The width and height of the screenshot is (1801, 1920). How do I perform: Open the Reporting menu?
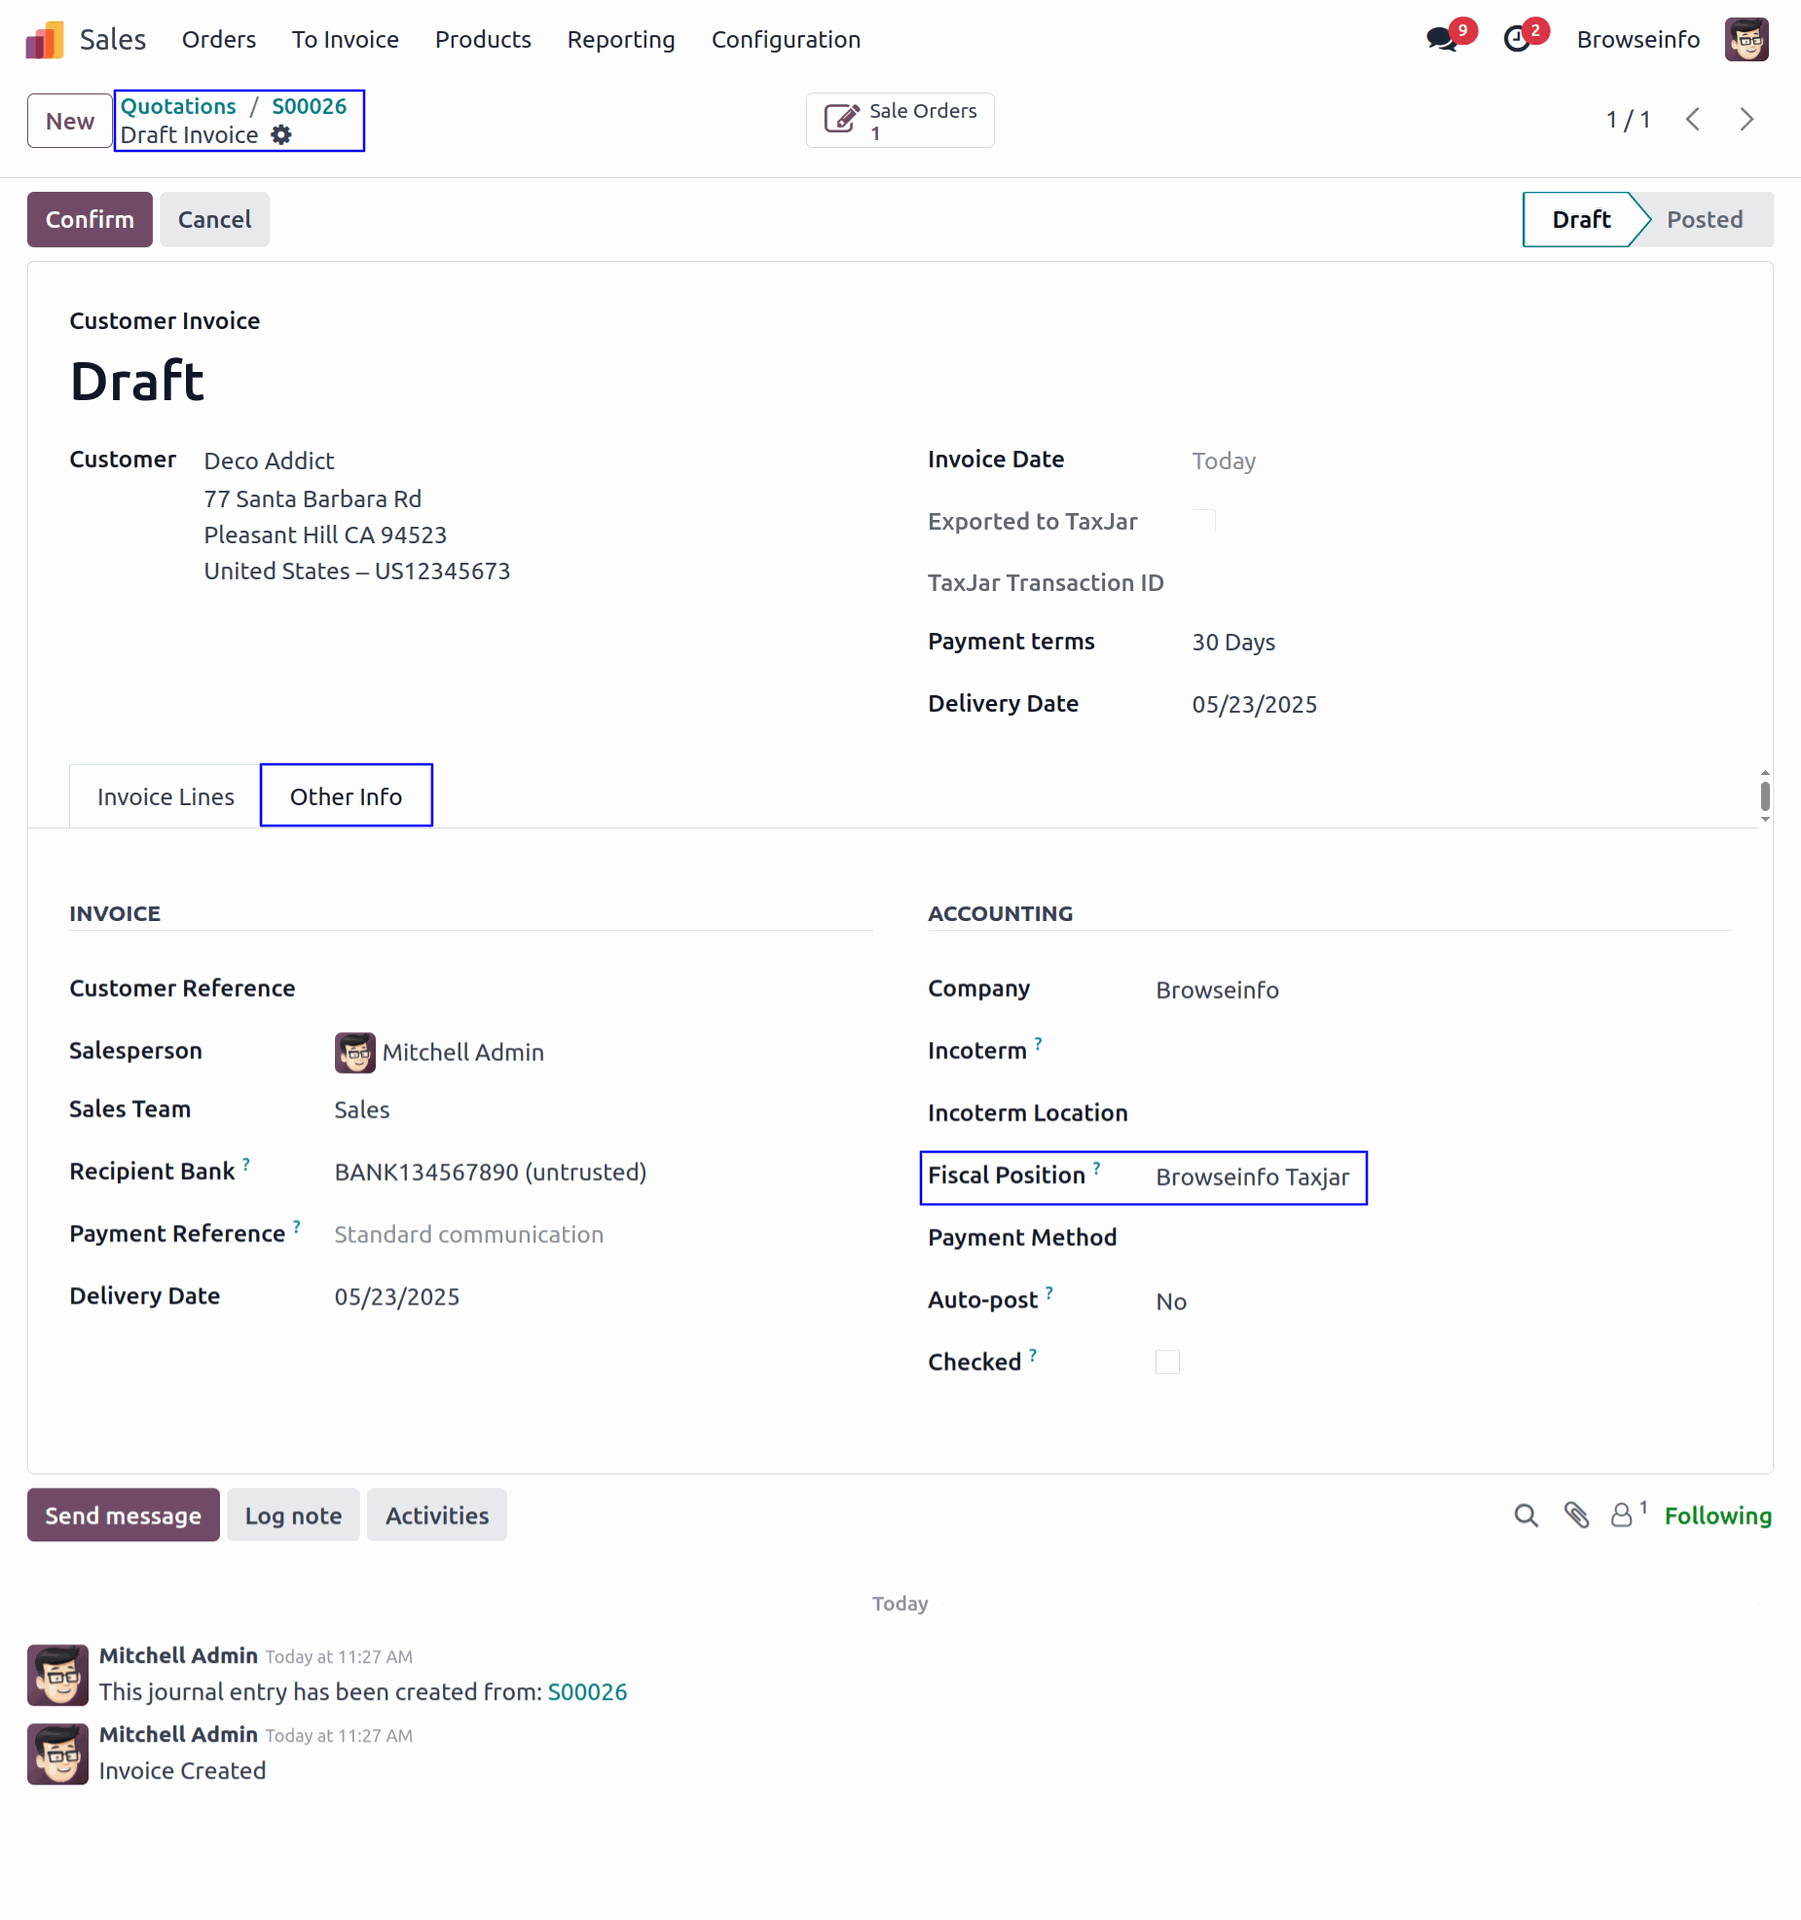[620, 40]
